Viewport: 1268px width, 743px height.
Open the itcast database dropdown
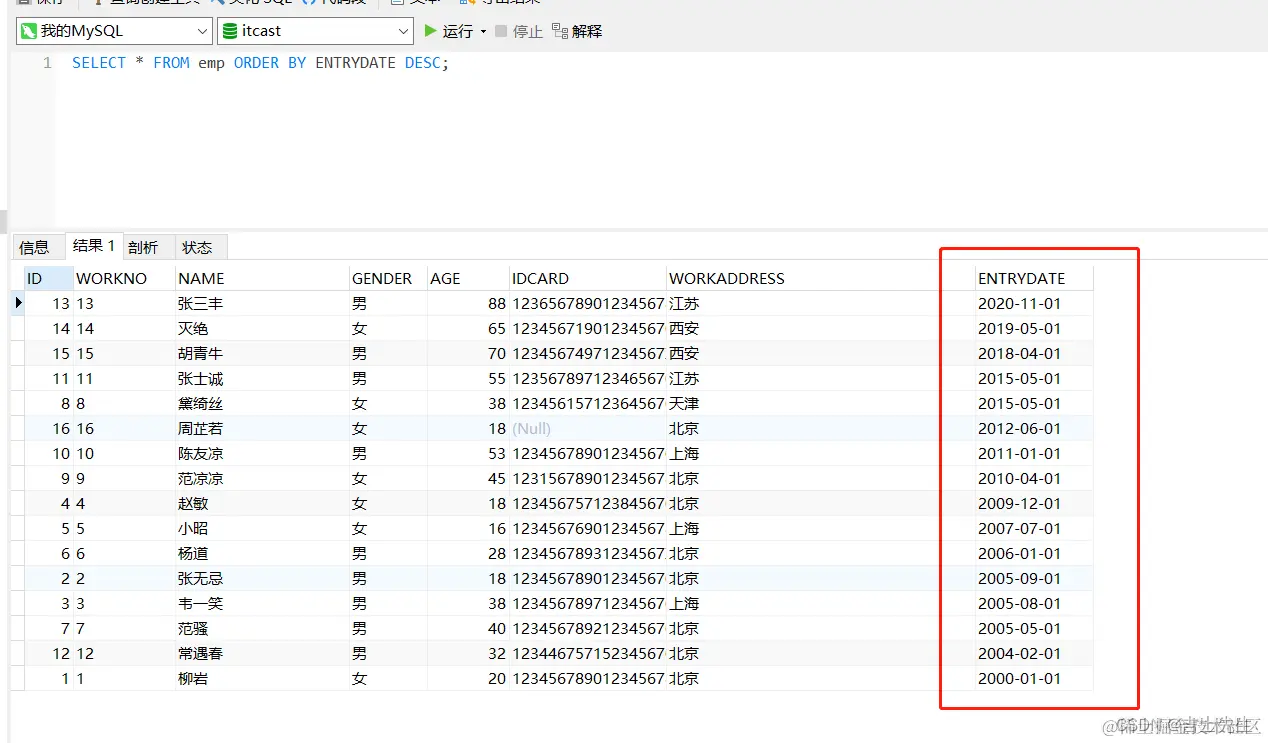315,31
